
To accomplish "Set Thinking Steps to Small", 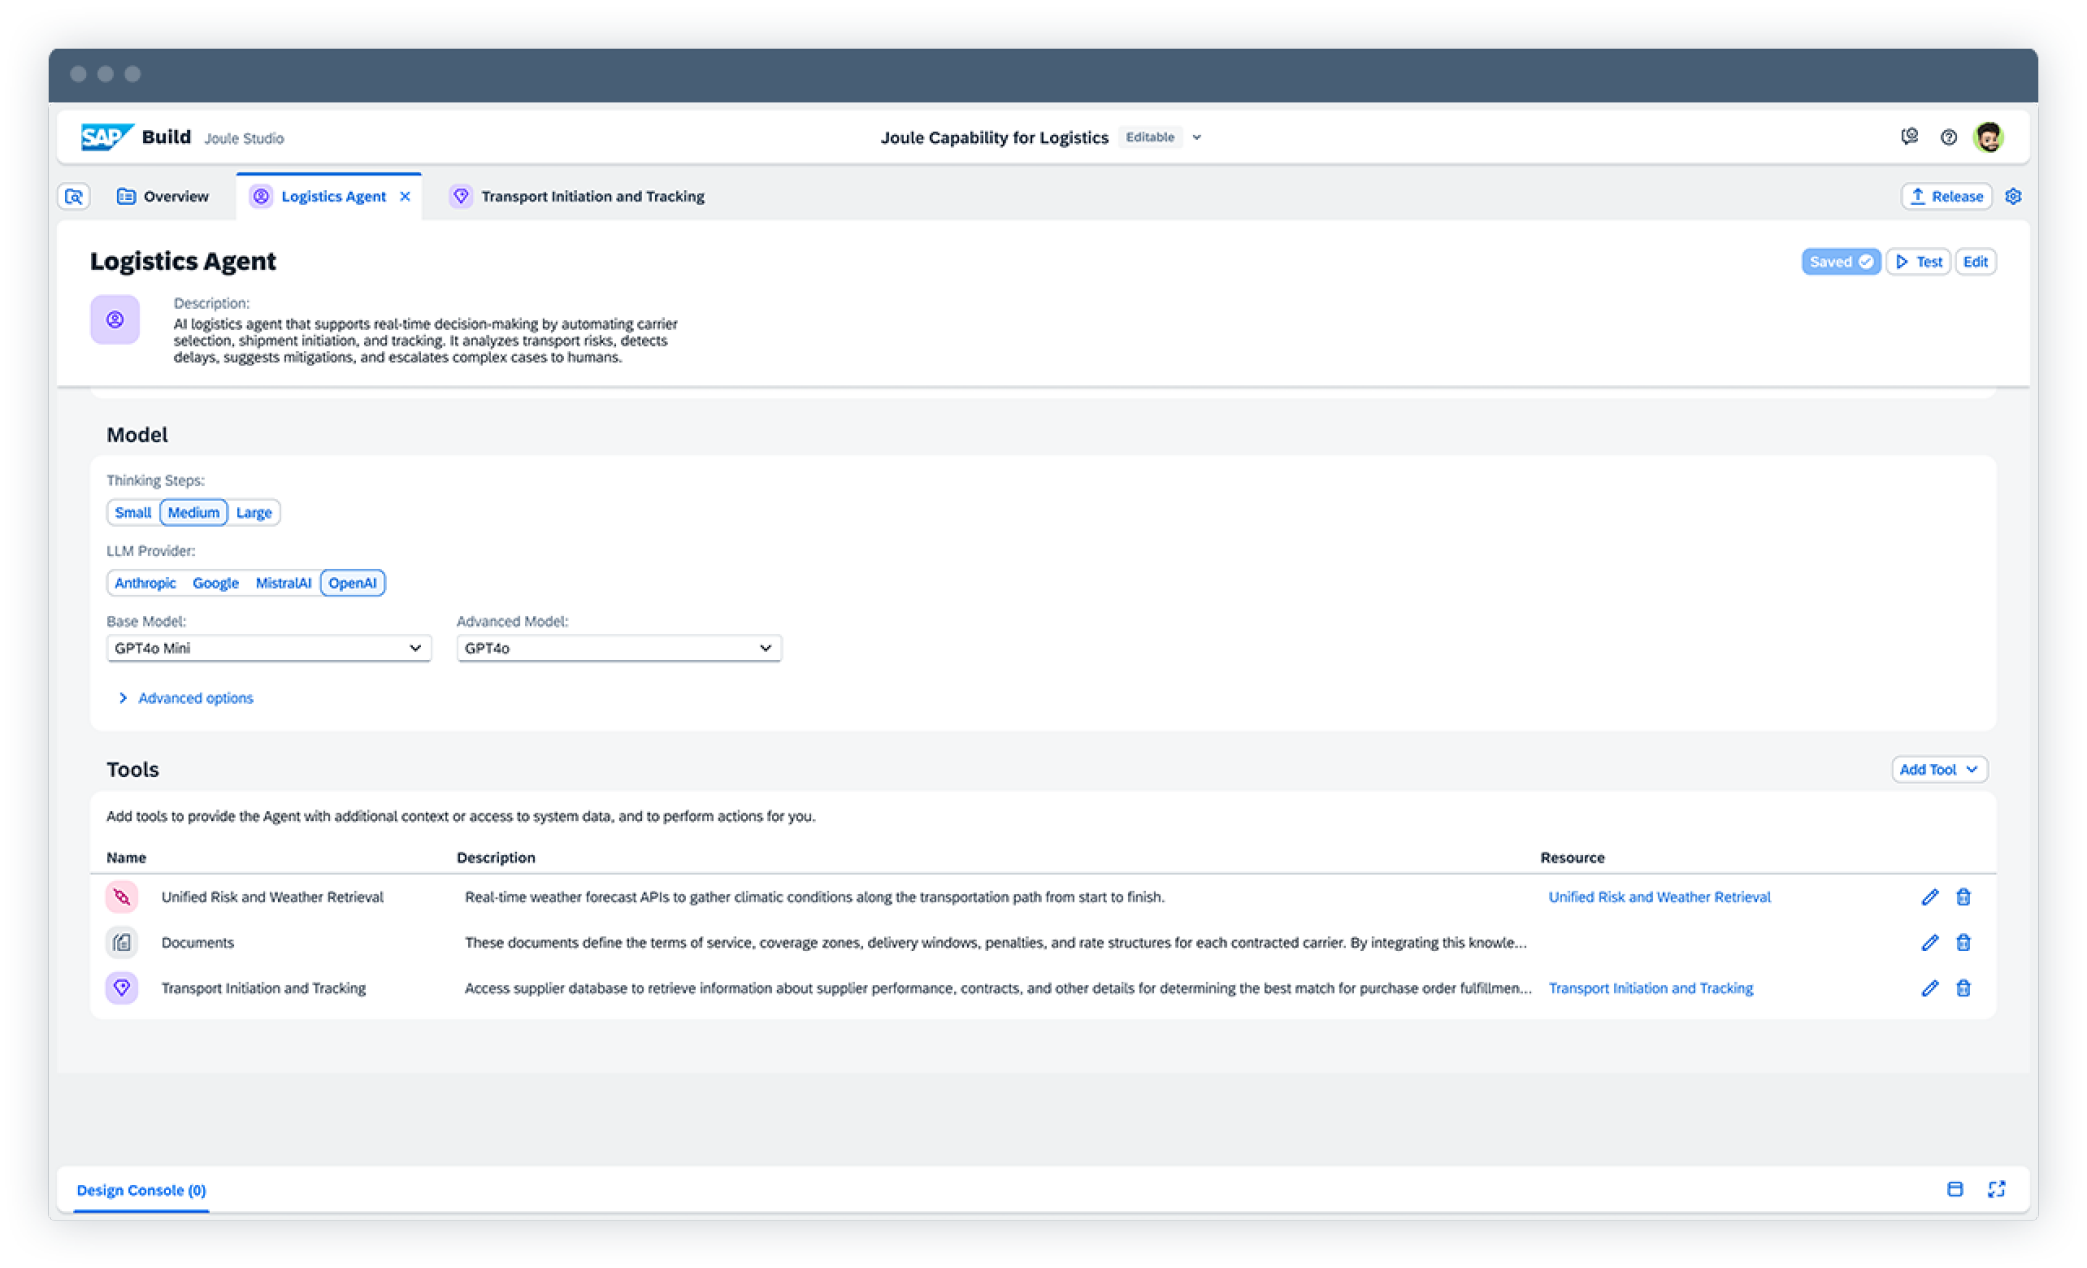I will (132, 513).
